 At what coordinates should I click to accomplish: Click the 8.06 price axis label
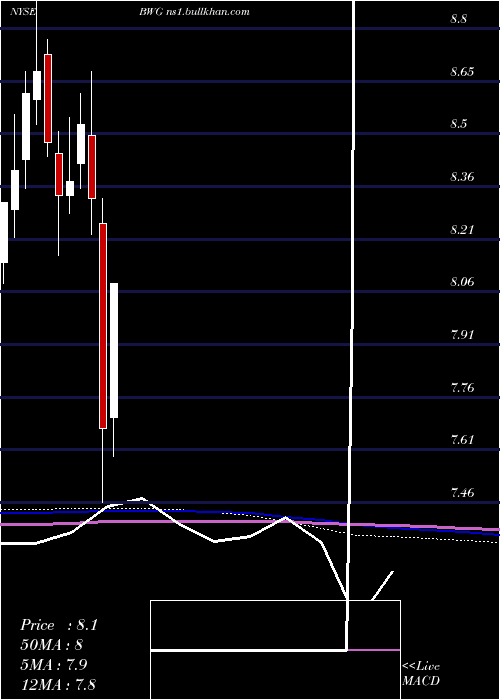[x=462, y=282]
